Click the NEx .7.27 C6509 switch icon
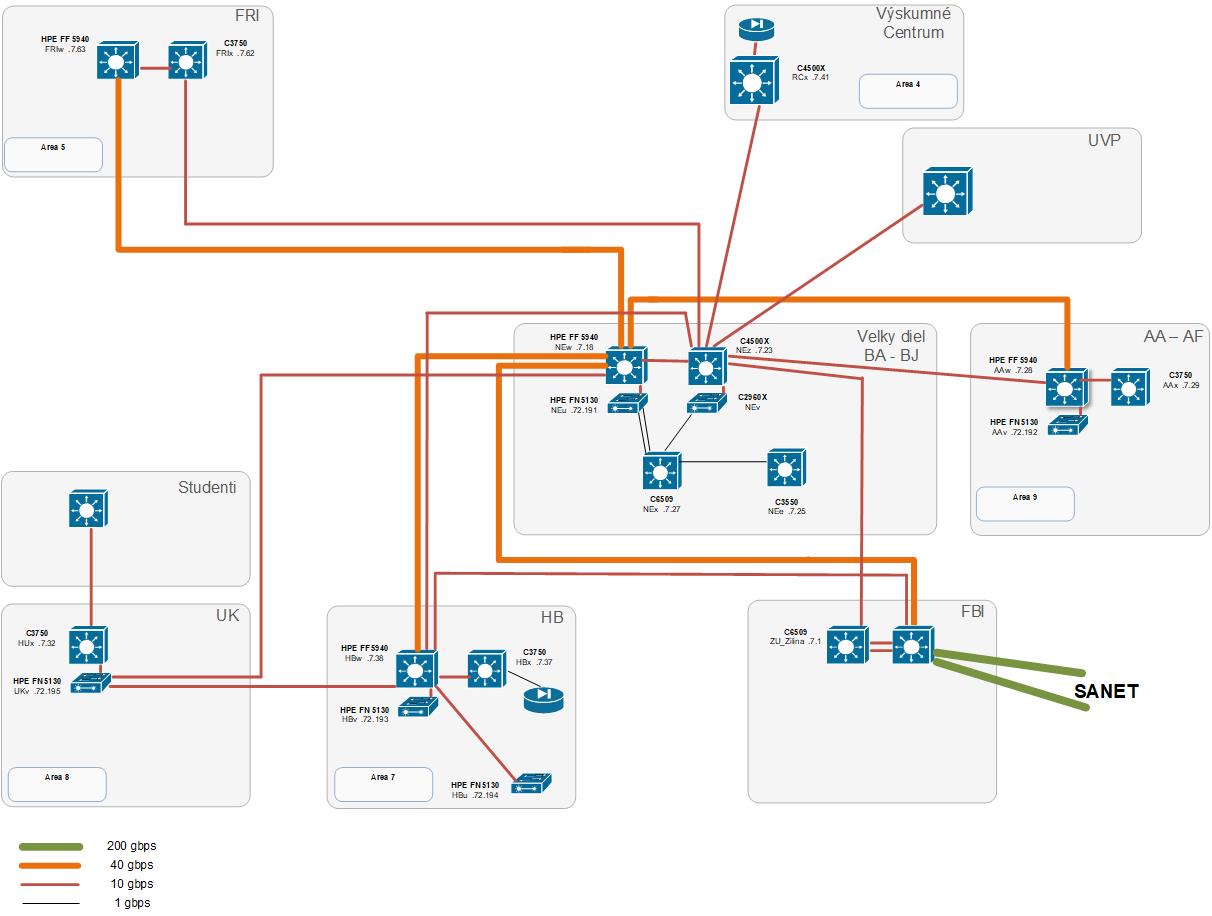 click(x=661, y=470)
